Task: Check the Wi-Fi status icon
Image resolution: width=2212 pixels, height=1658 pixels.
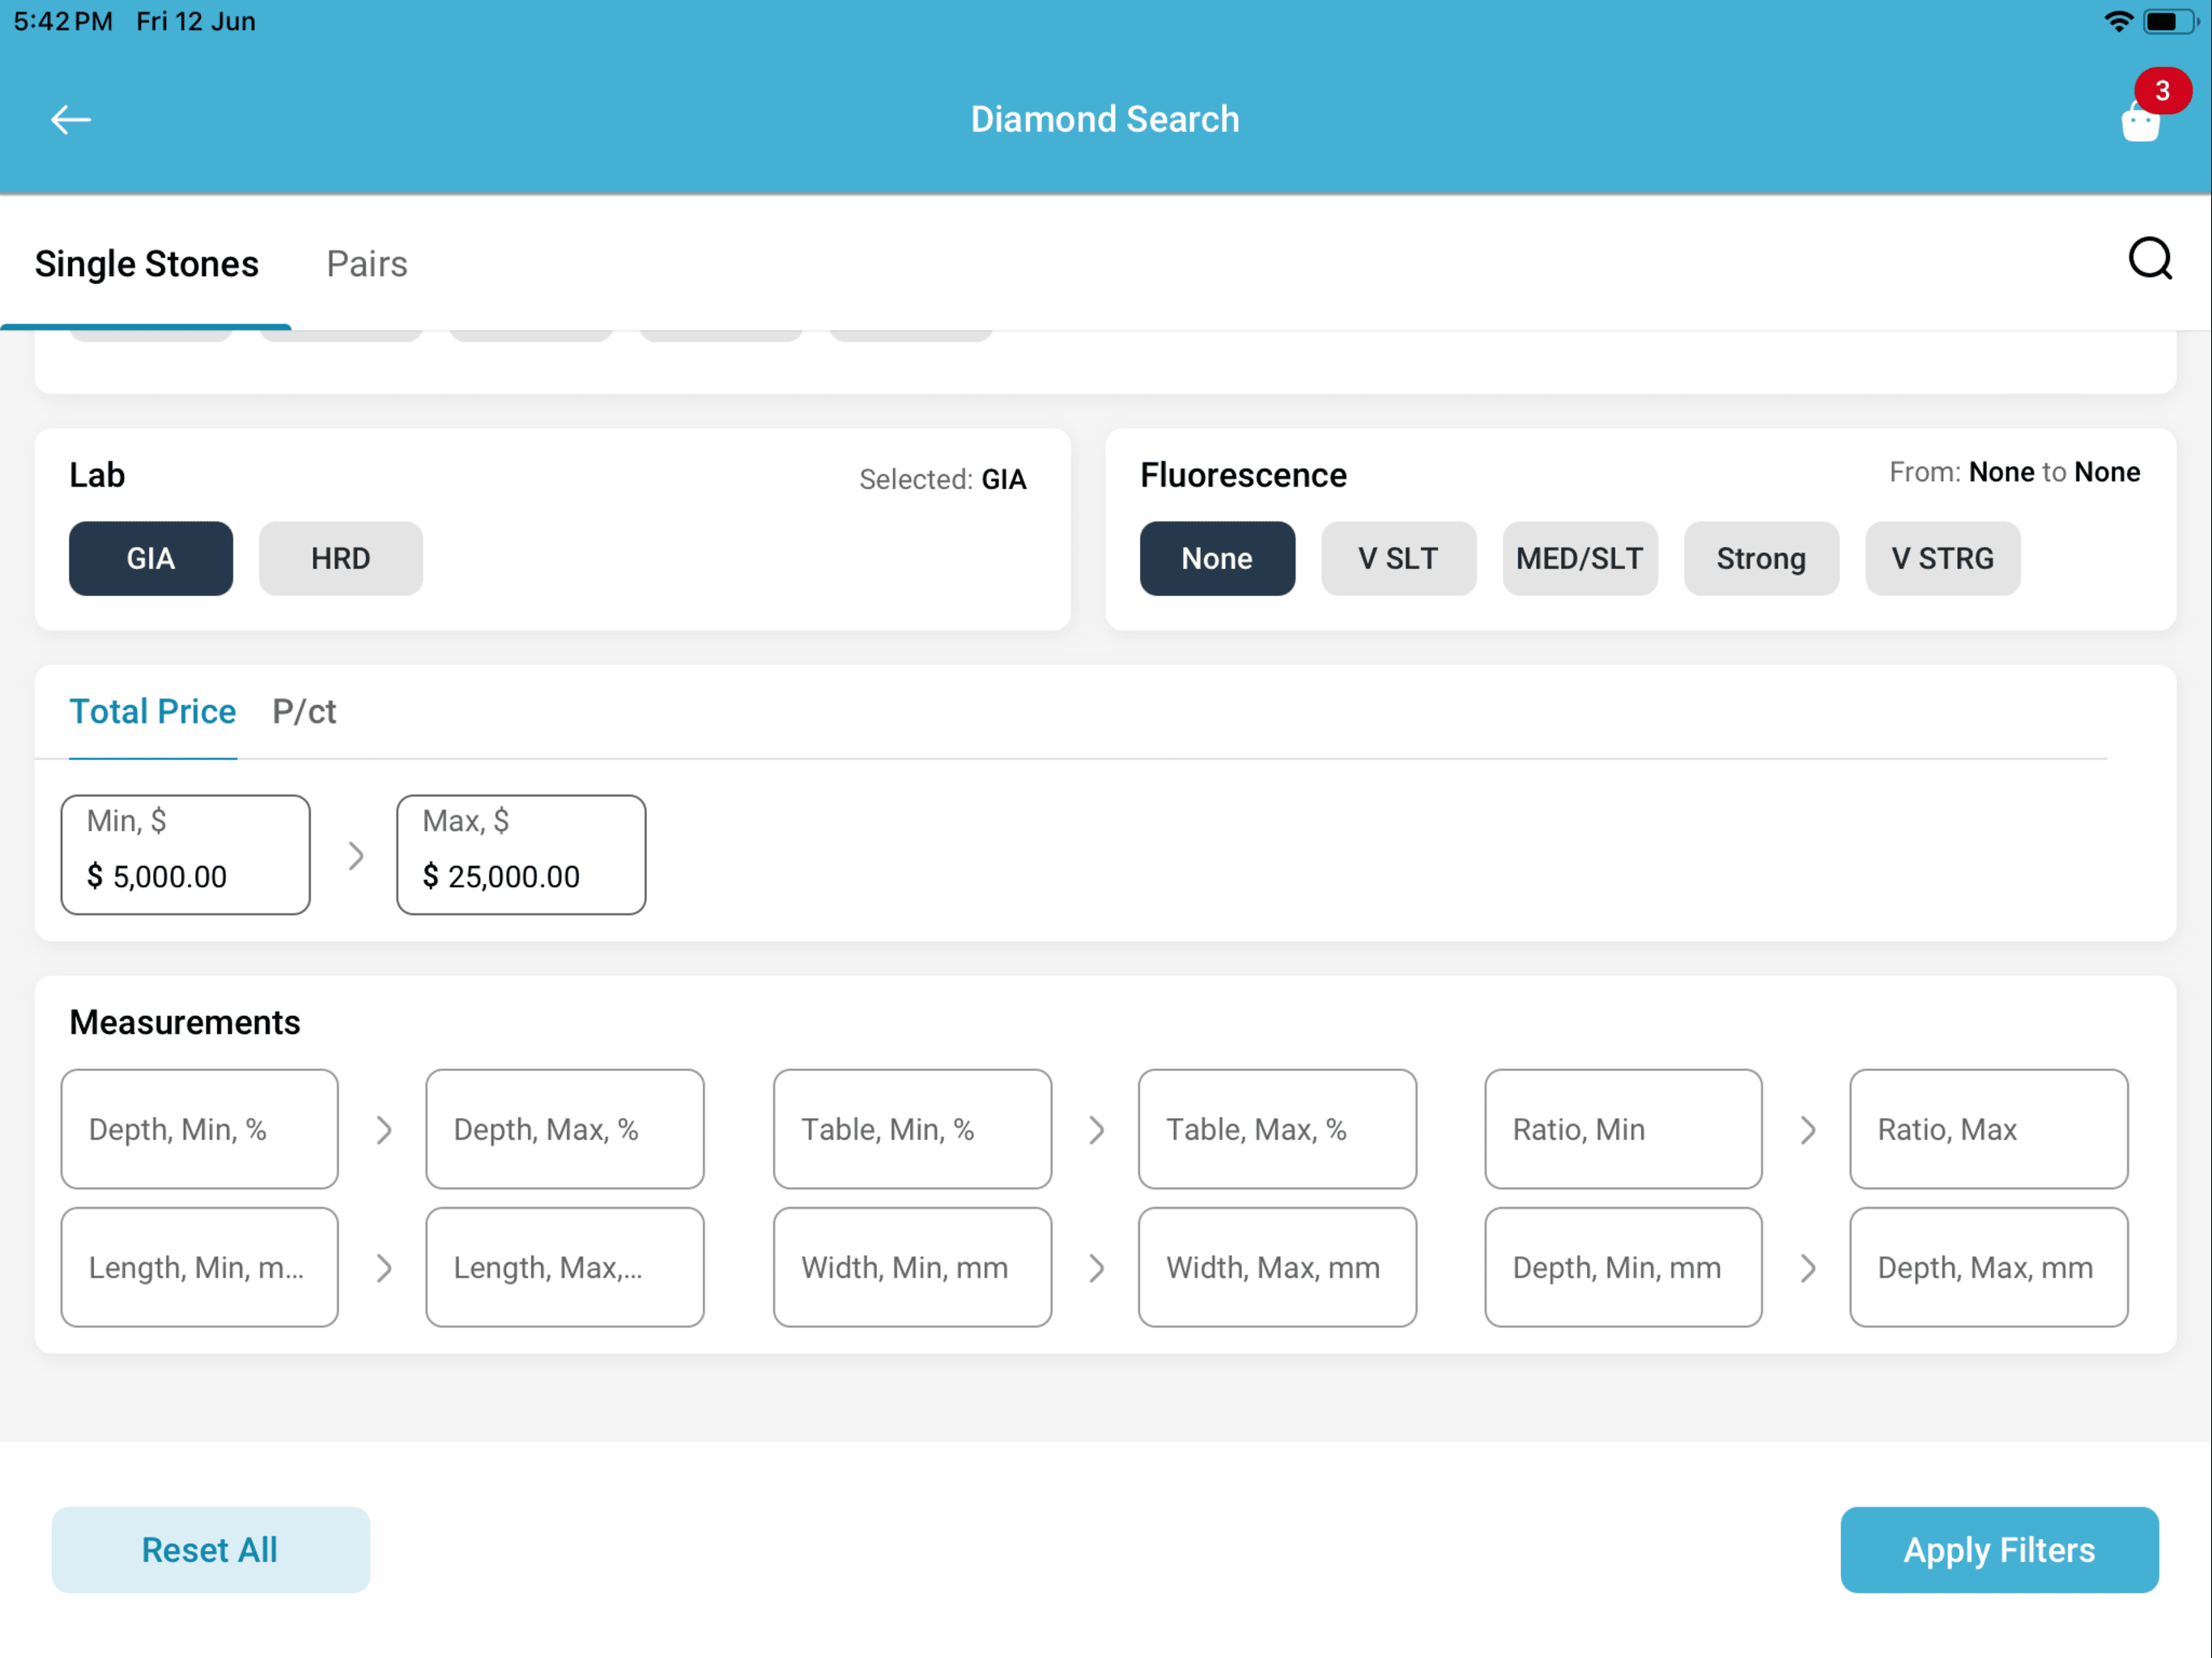Action: point(2118,21)
